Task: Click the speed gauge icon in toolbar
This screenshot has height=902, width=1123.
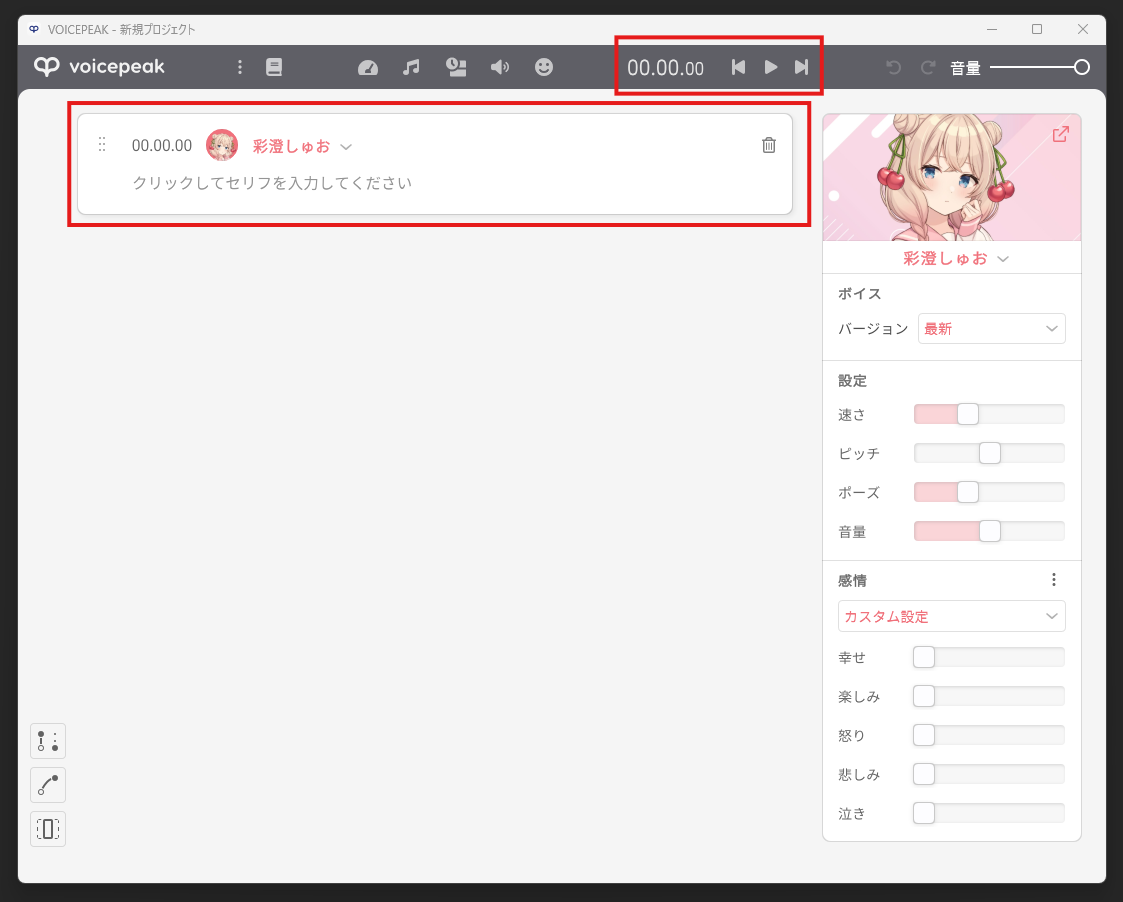Action: tap(367, 67)
